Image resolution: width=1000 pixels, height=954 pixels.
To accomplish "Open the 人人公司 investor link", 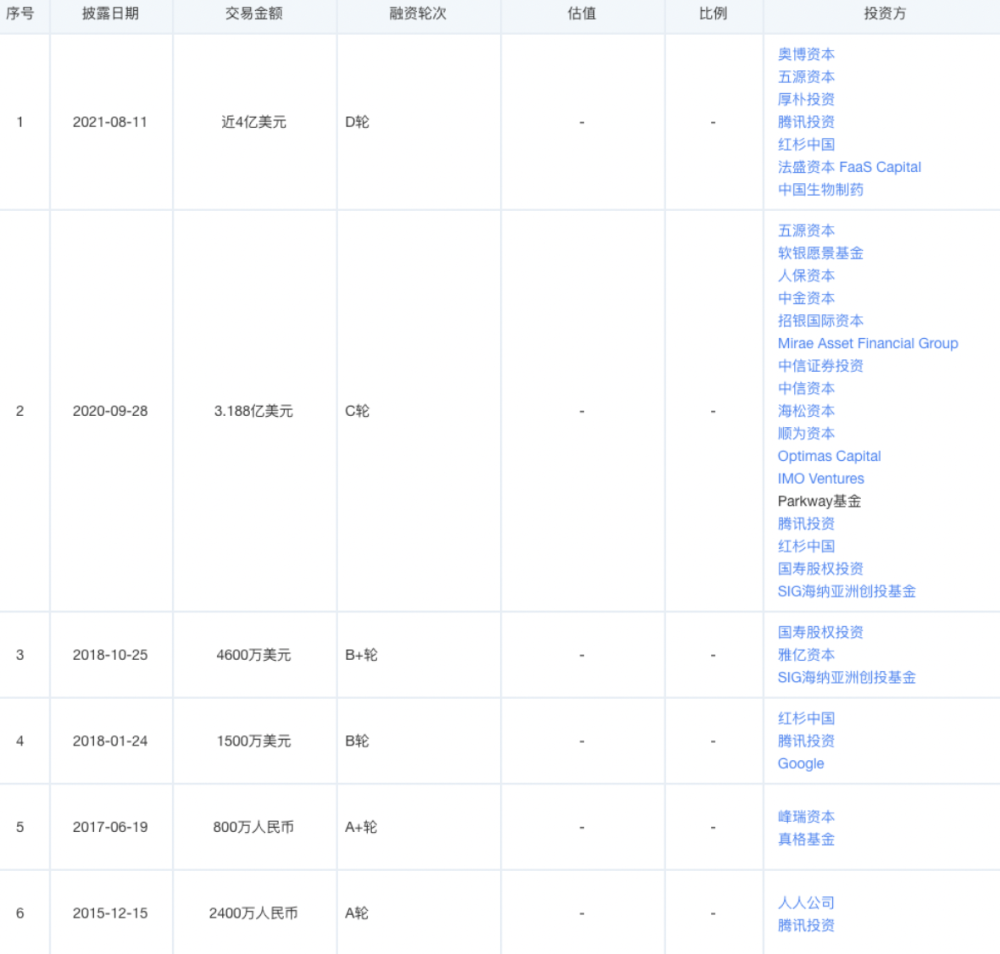I will [x=806, y=903].
